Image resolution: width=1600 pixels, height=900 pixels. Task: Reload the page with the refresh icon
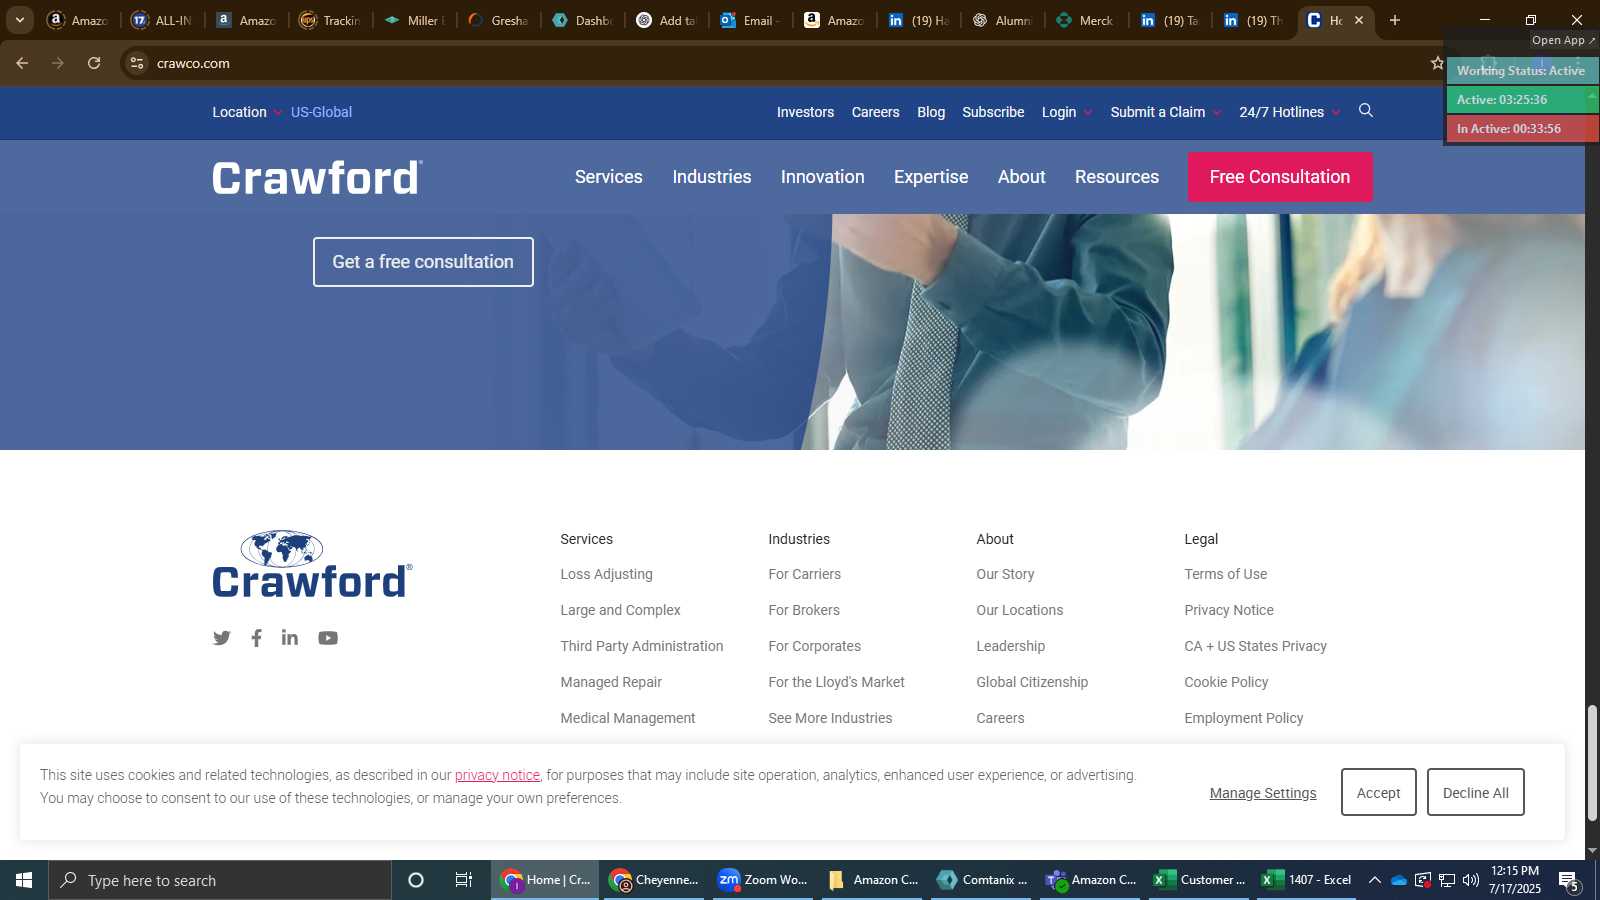94,63
